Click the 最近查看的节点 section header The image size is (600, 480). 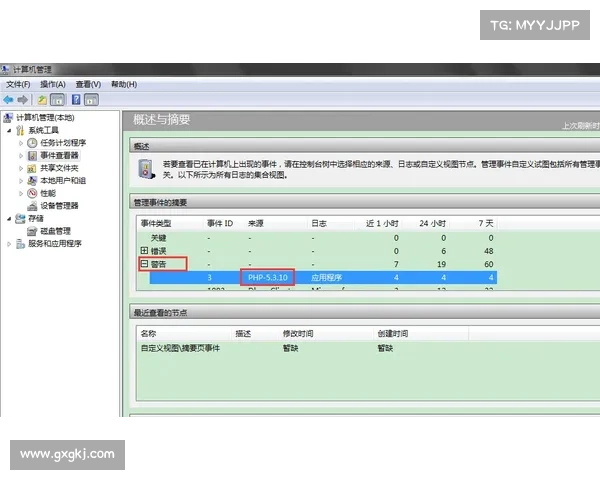pos(364,313)
